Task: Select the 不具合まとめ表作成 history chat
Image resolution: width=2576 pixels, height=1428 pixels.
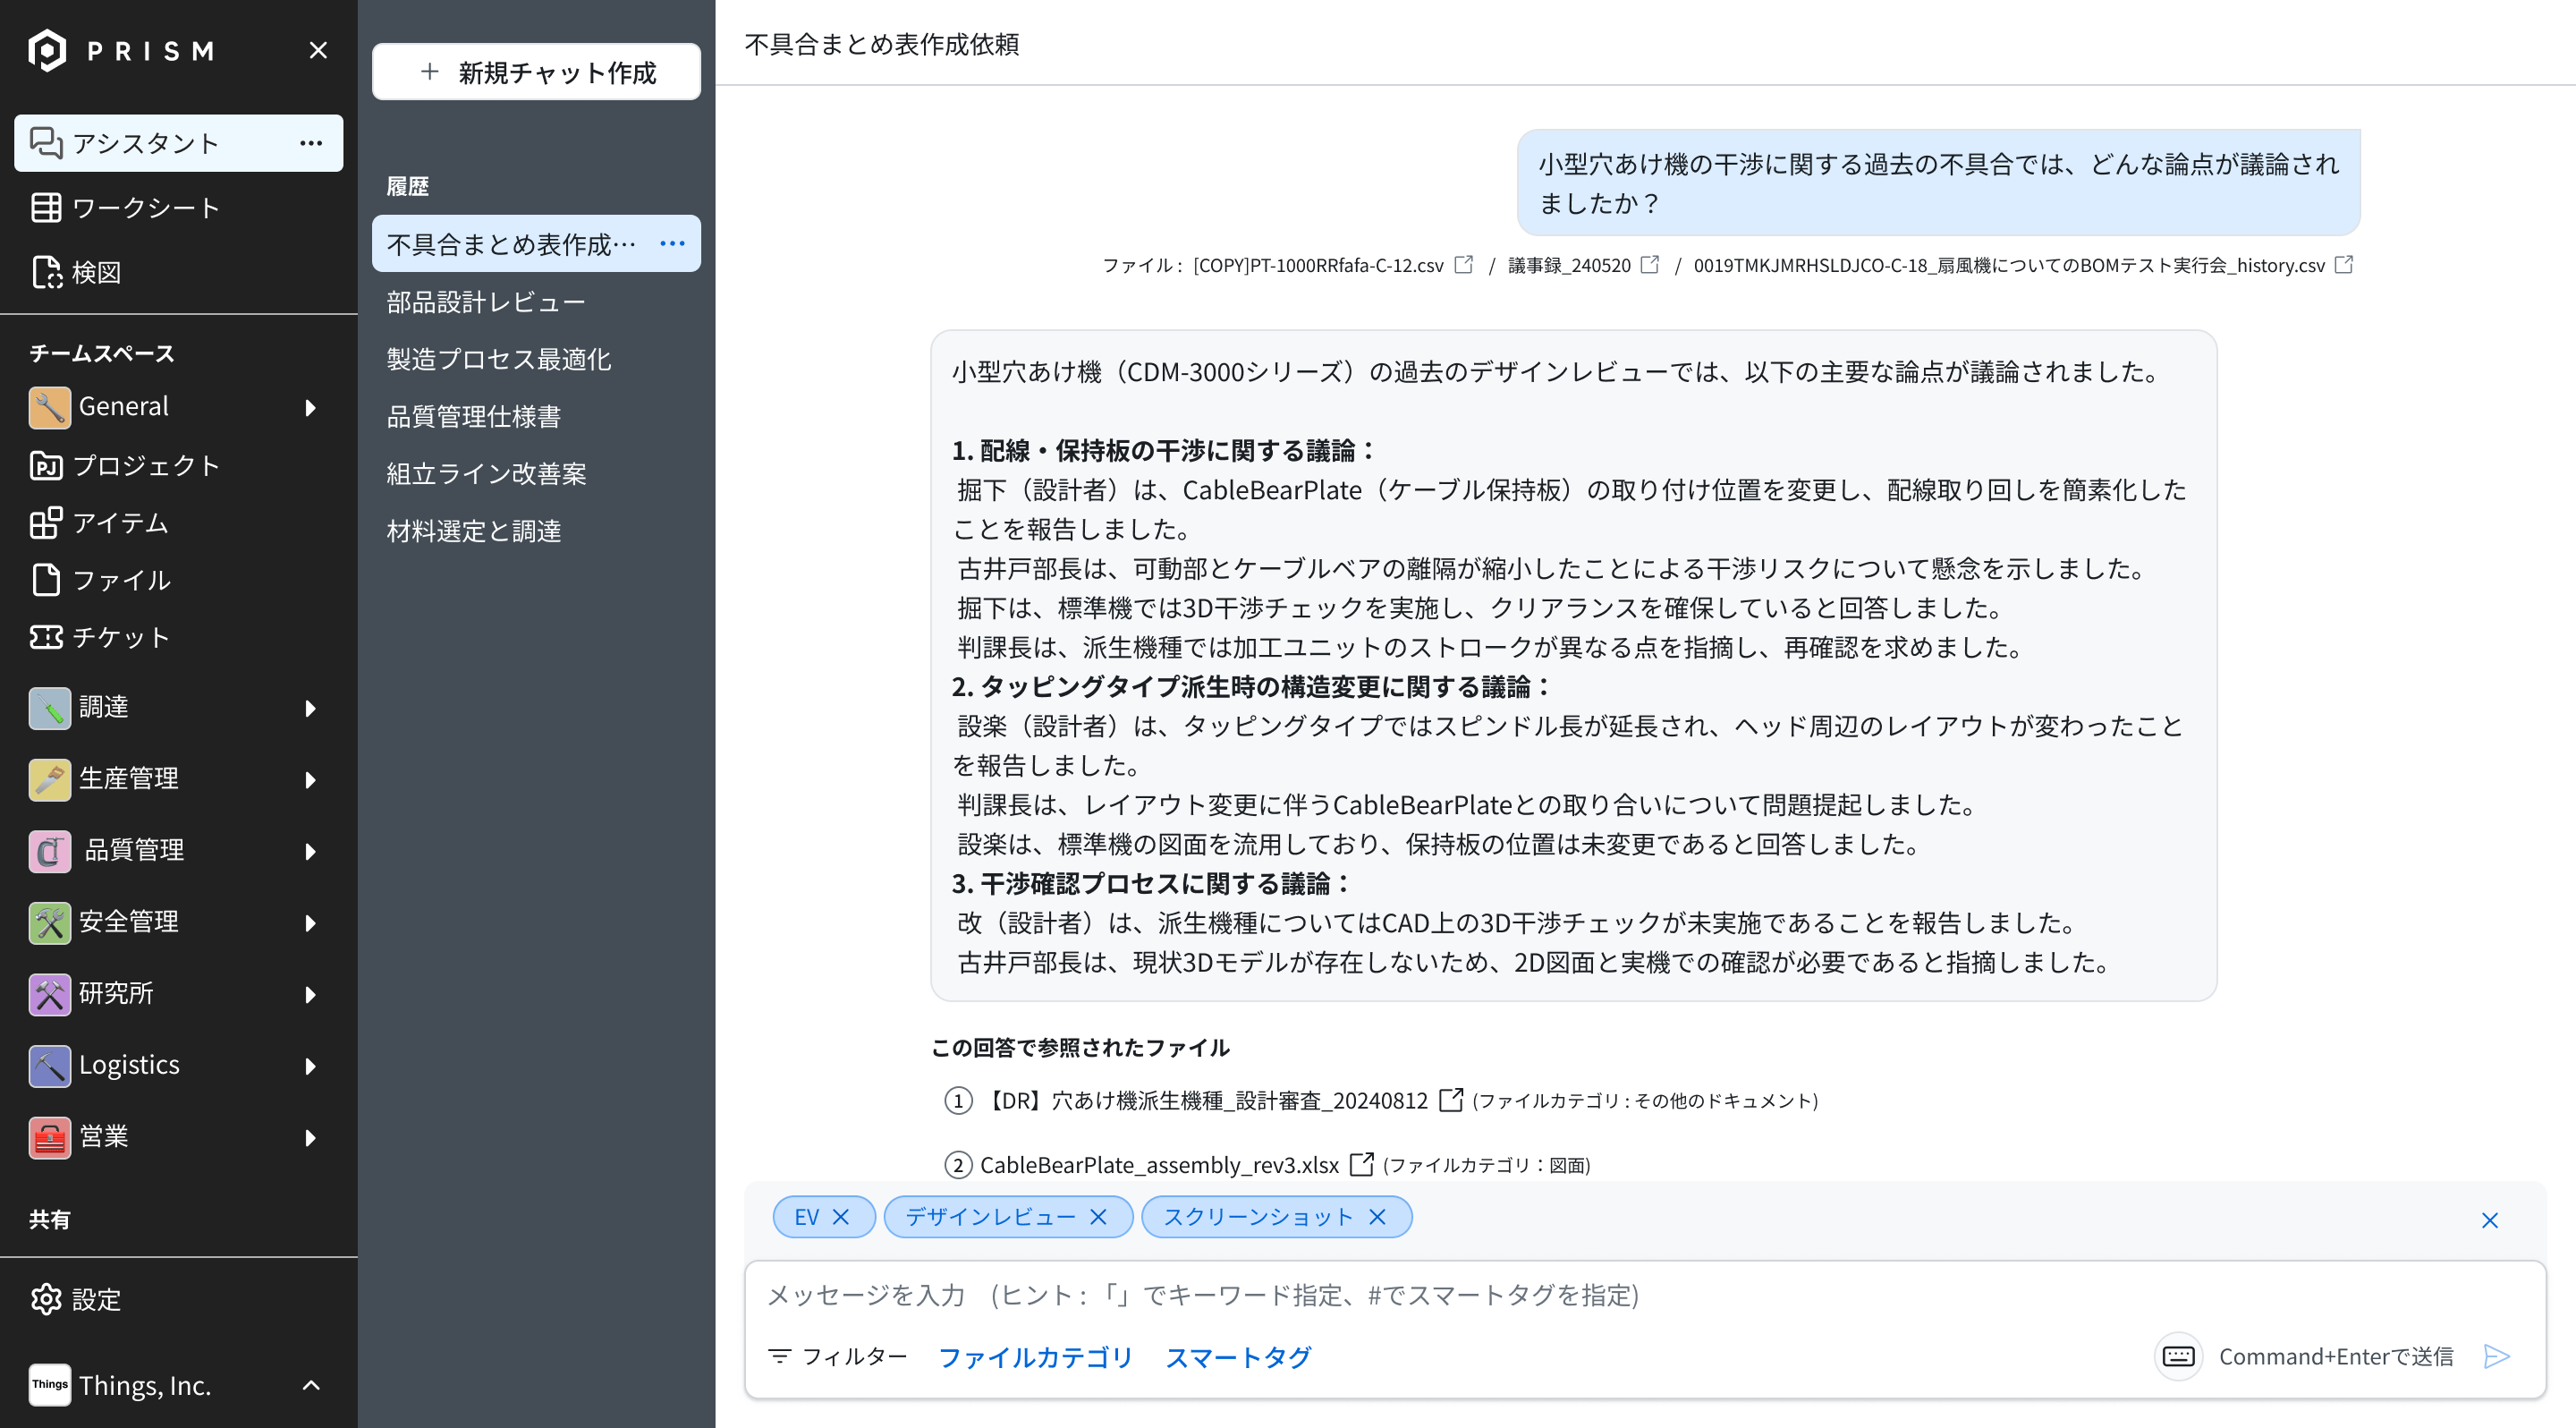Action: click(x=536, y=243)
